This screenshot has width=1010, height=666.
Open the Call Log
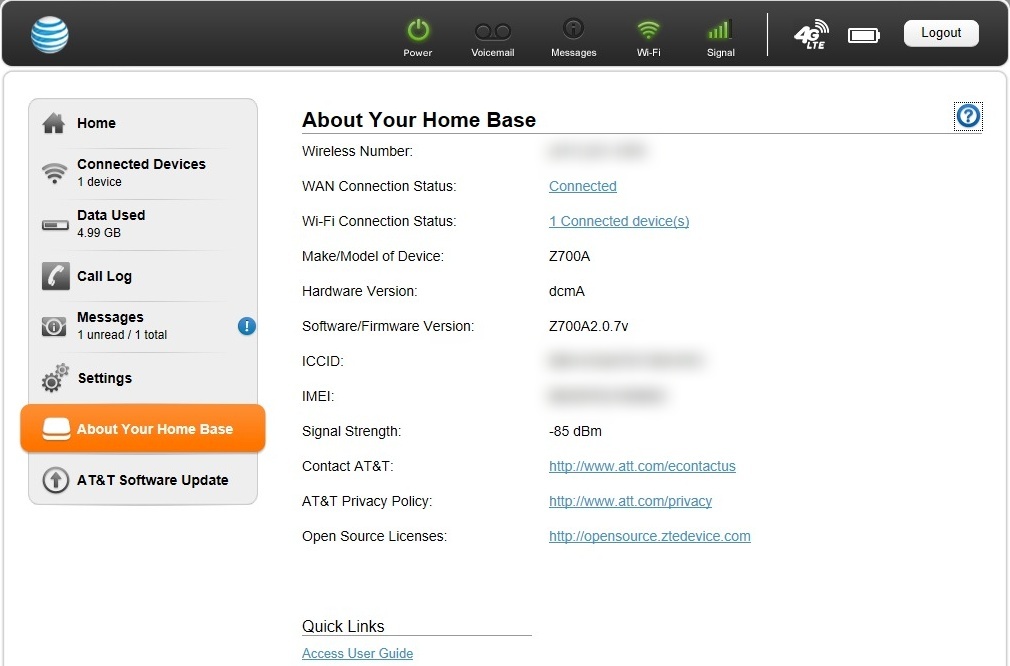103,276
